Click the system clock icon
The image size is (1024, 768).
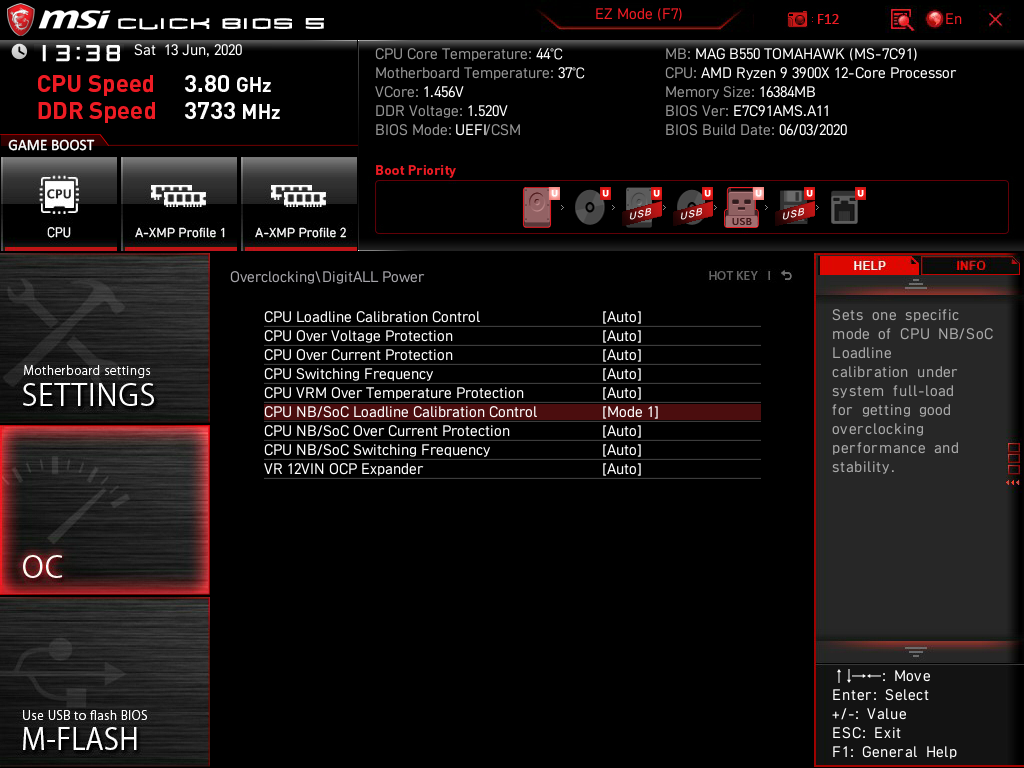pyautogui.click(x=19, y=51)
